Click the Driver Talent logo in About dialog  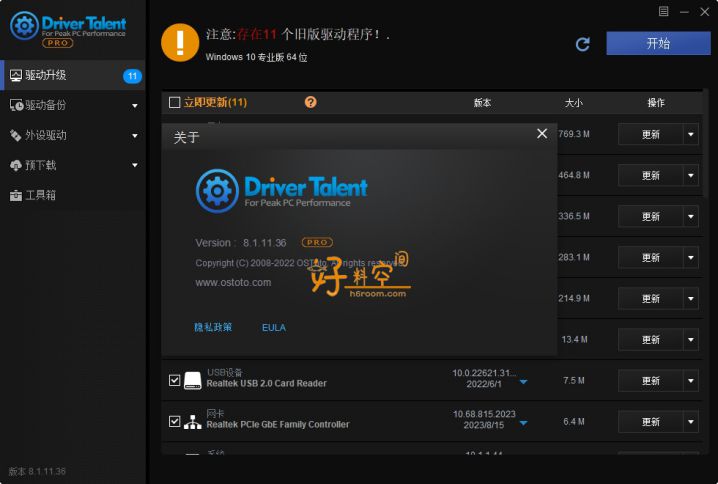(x=281, y=191)
